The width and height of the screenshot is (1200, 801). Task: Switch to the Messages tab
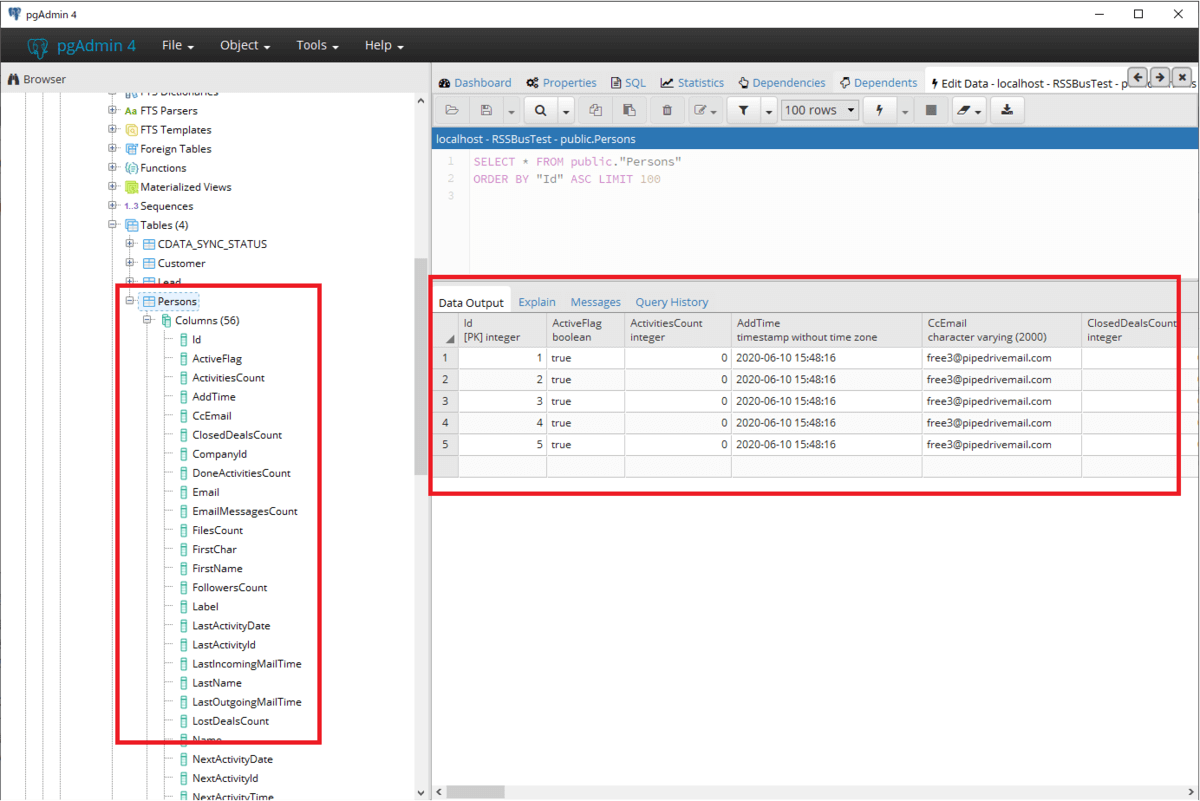pyautogui.click(x=595, y=302)
